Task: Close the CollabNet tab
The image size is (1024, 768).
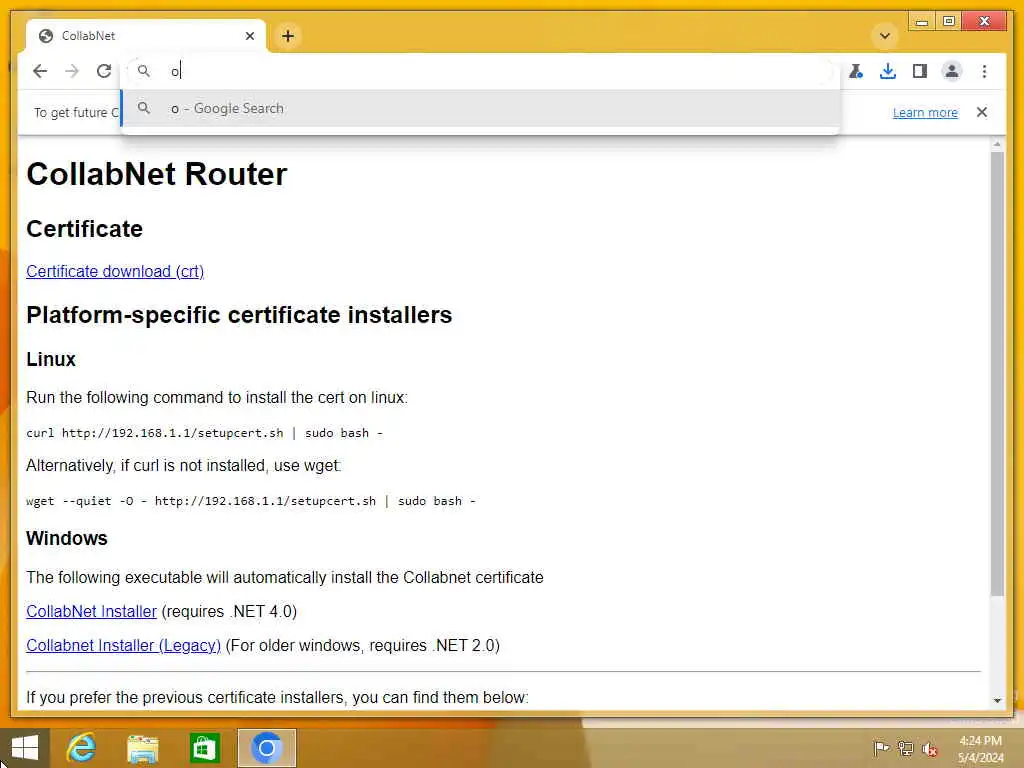Action: pos(249,36)
